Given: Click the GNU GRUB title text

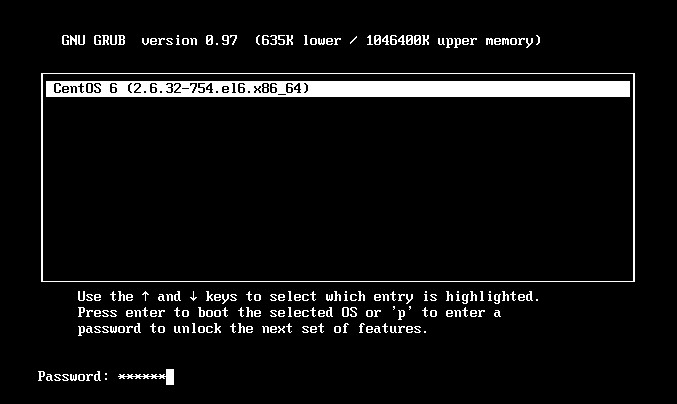Looking at the screenshot, I should tap(93, 41).
